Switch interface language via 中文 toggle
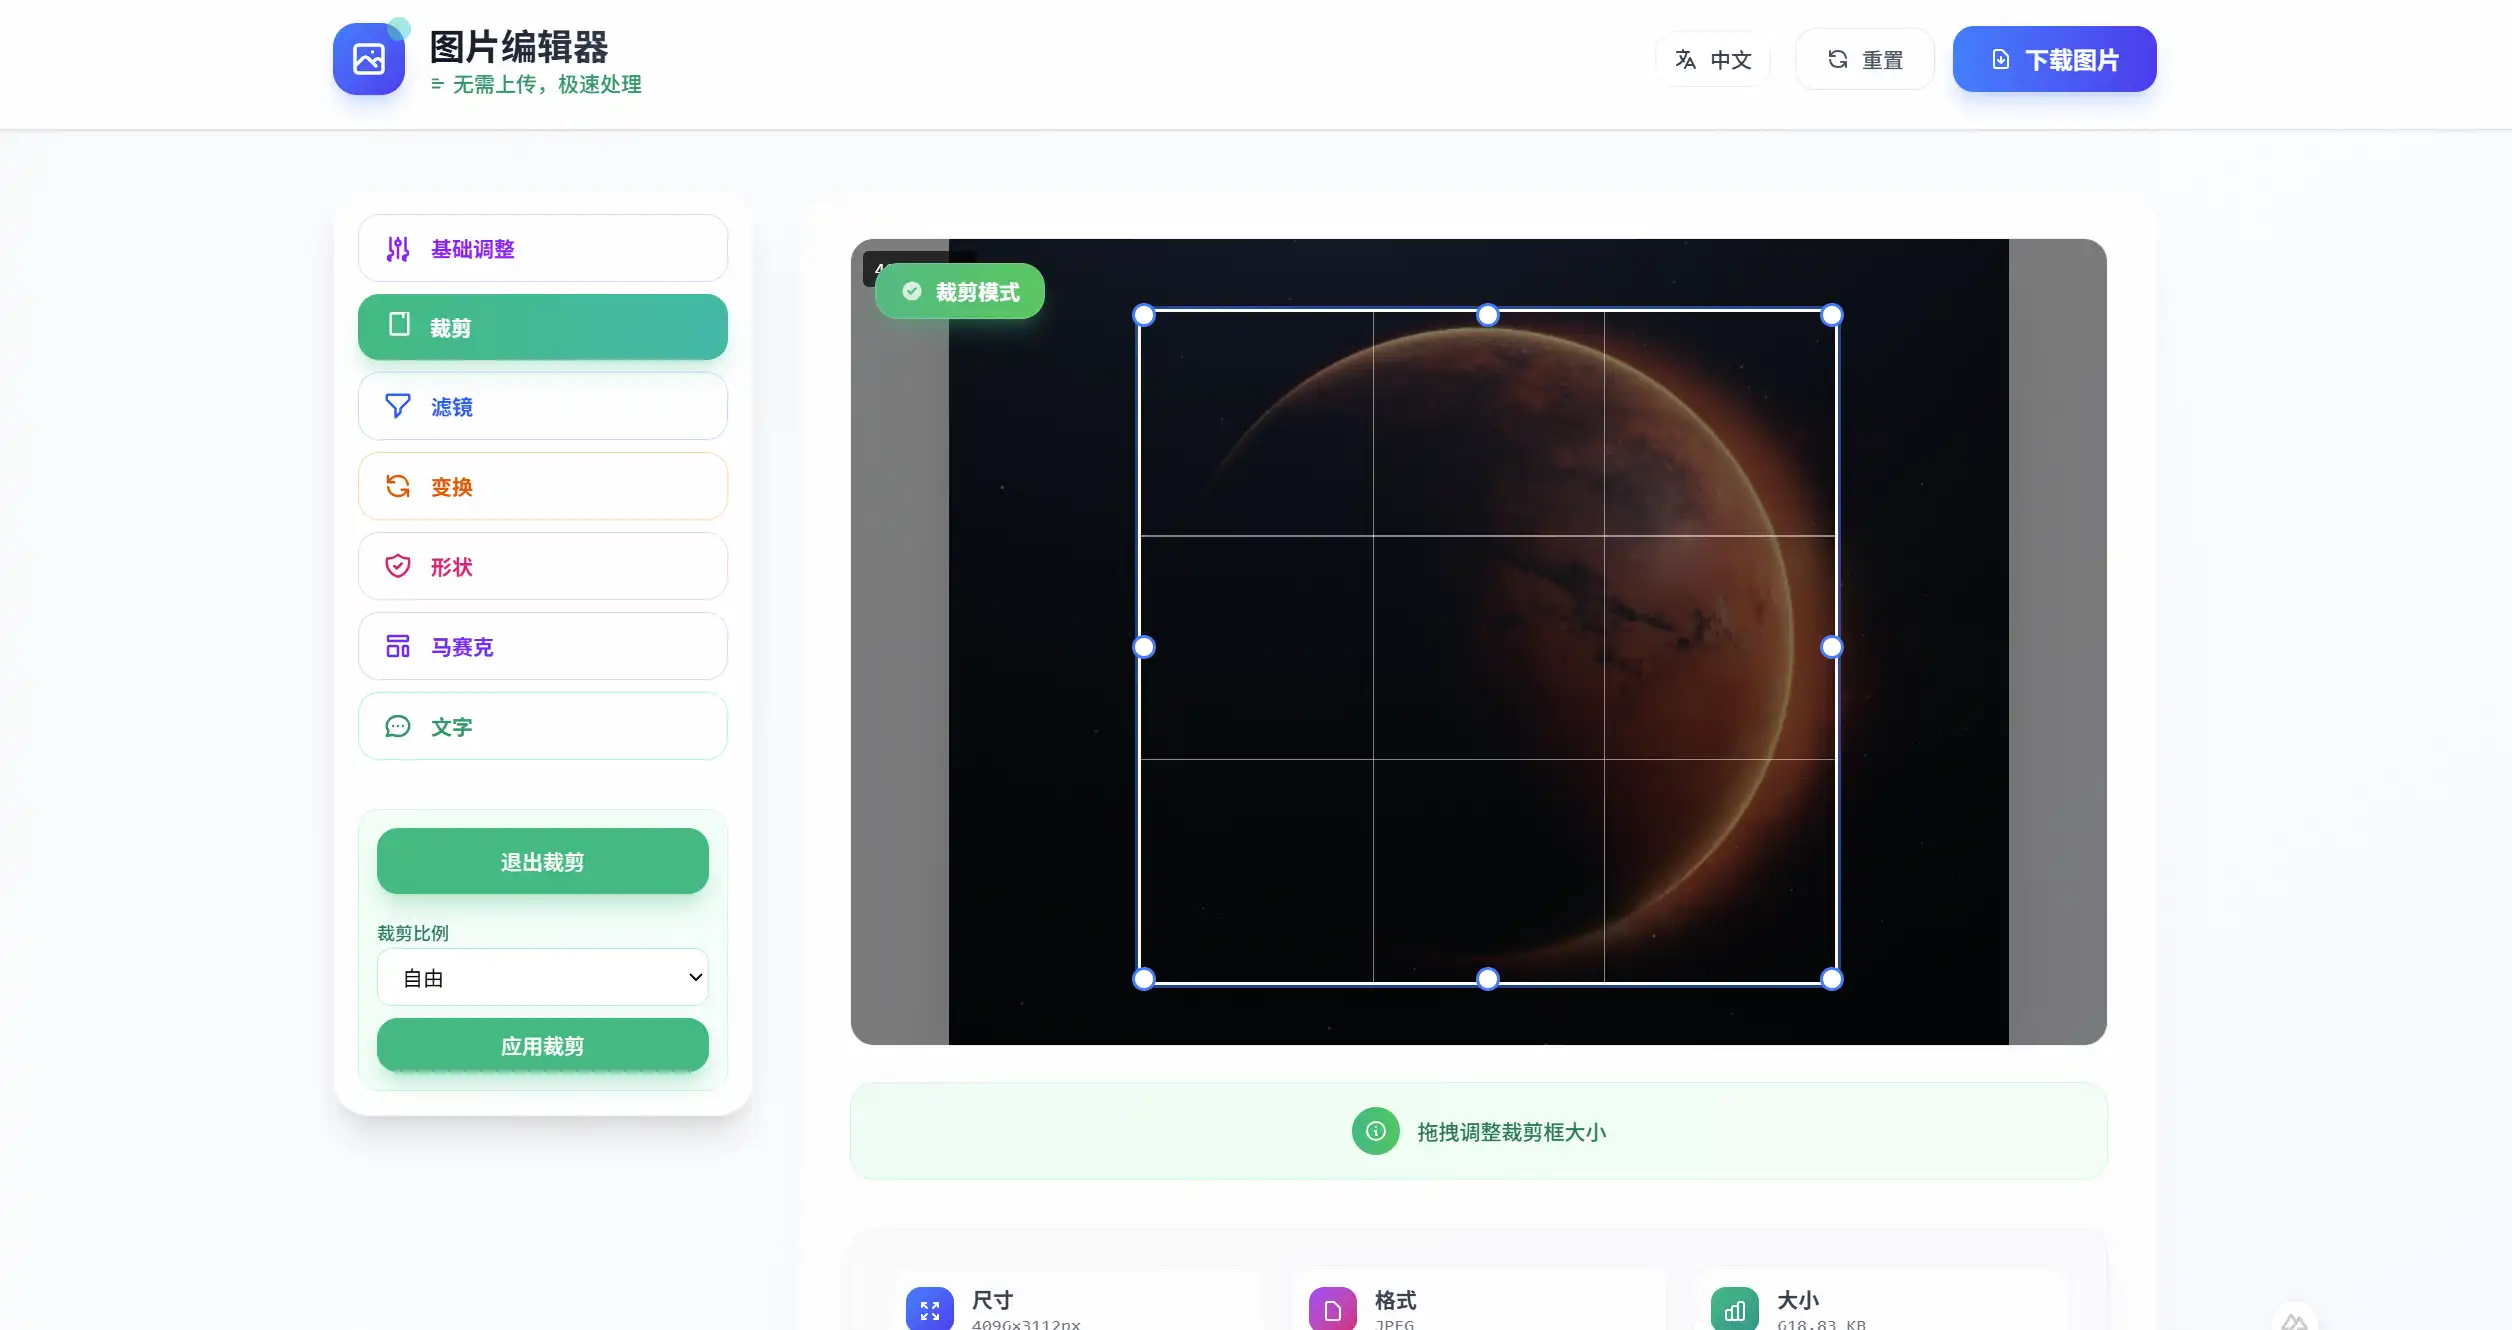2512x1330 pixels. coord(1712,59)
